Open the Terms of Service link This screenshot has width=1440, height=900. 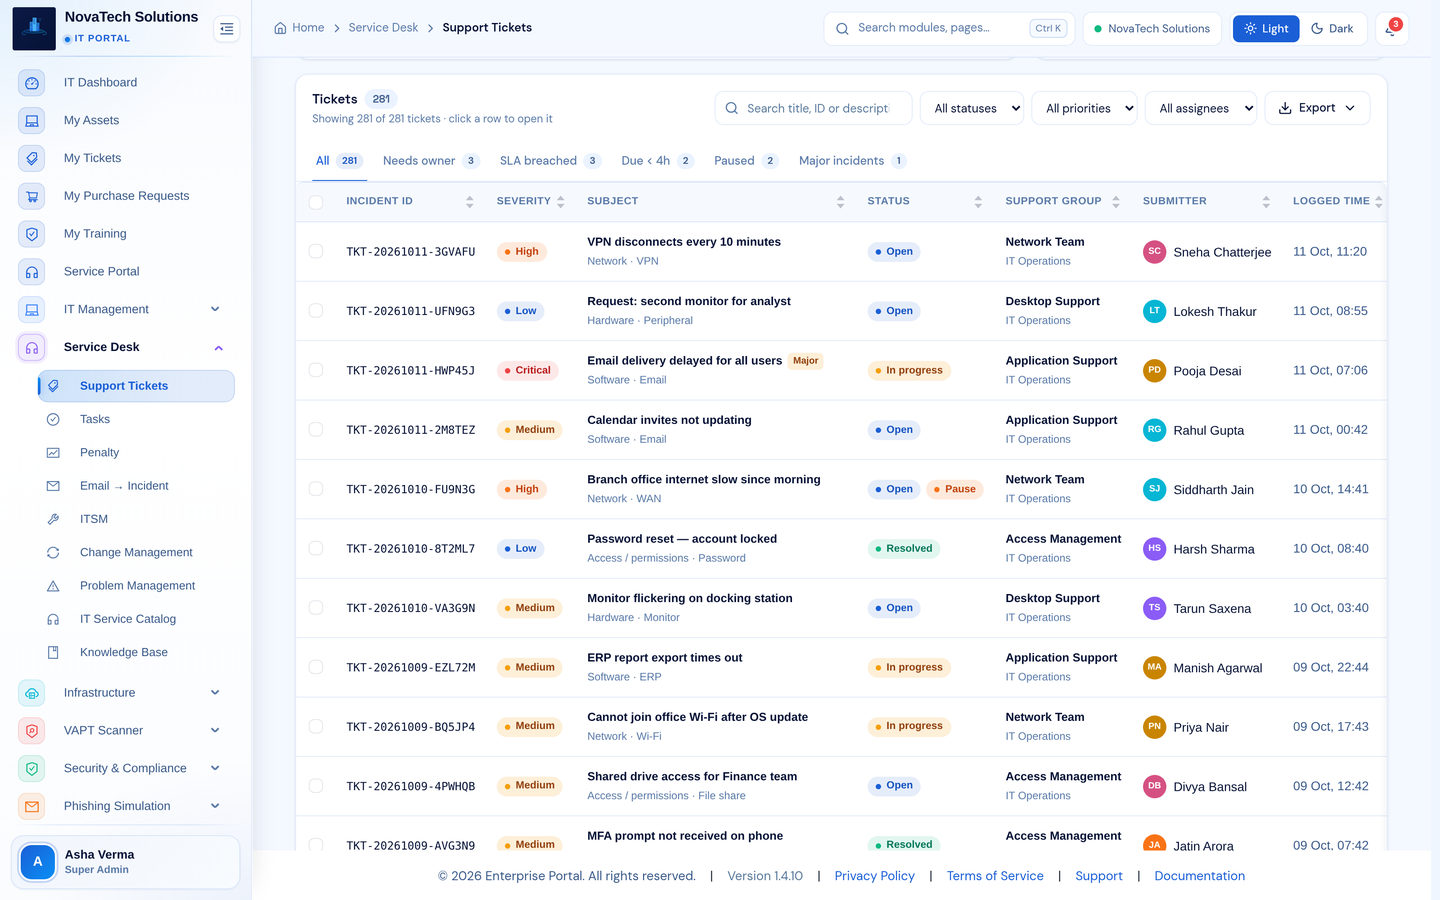995,876
